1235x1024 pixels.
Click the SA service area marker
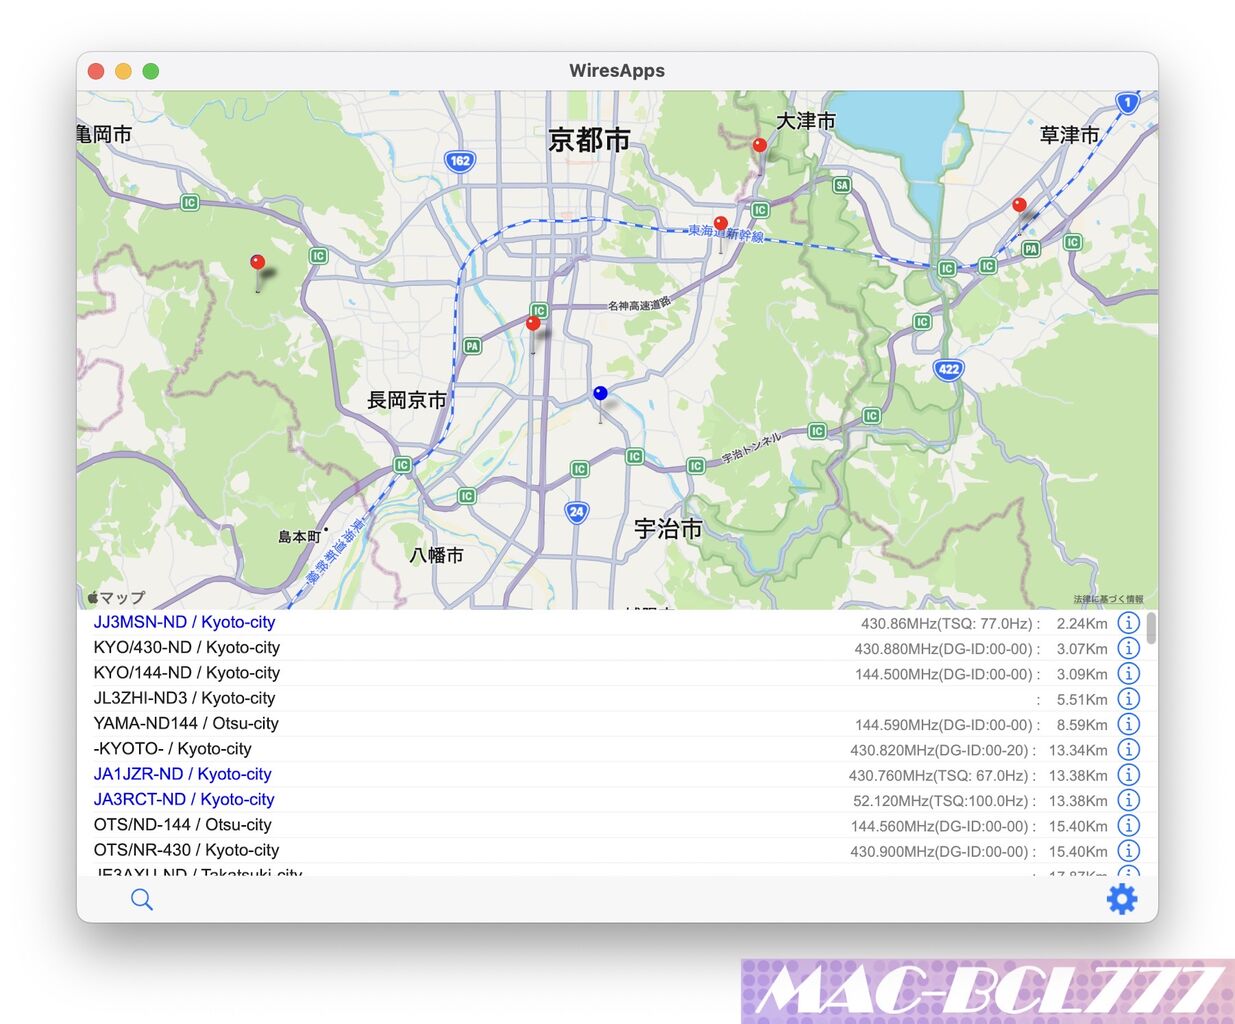tap(842, 185)
